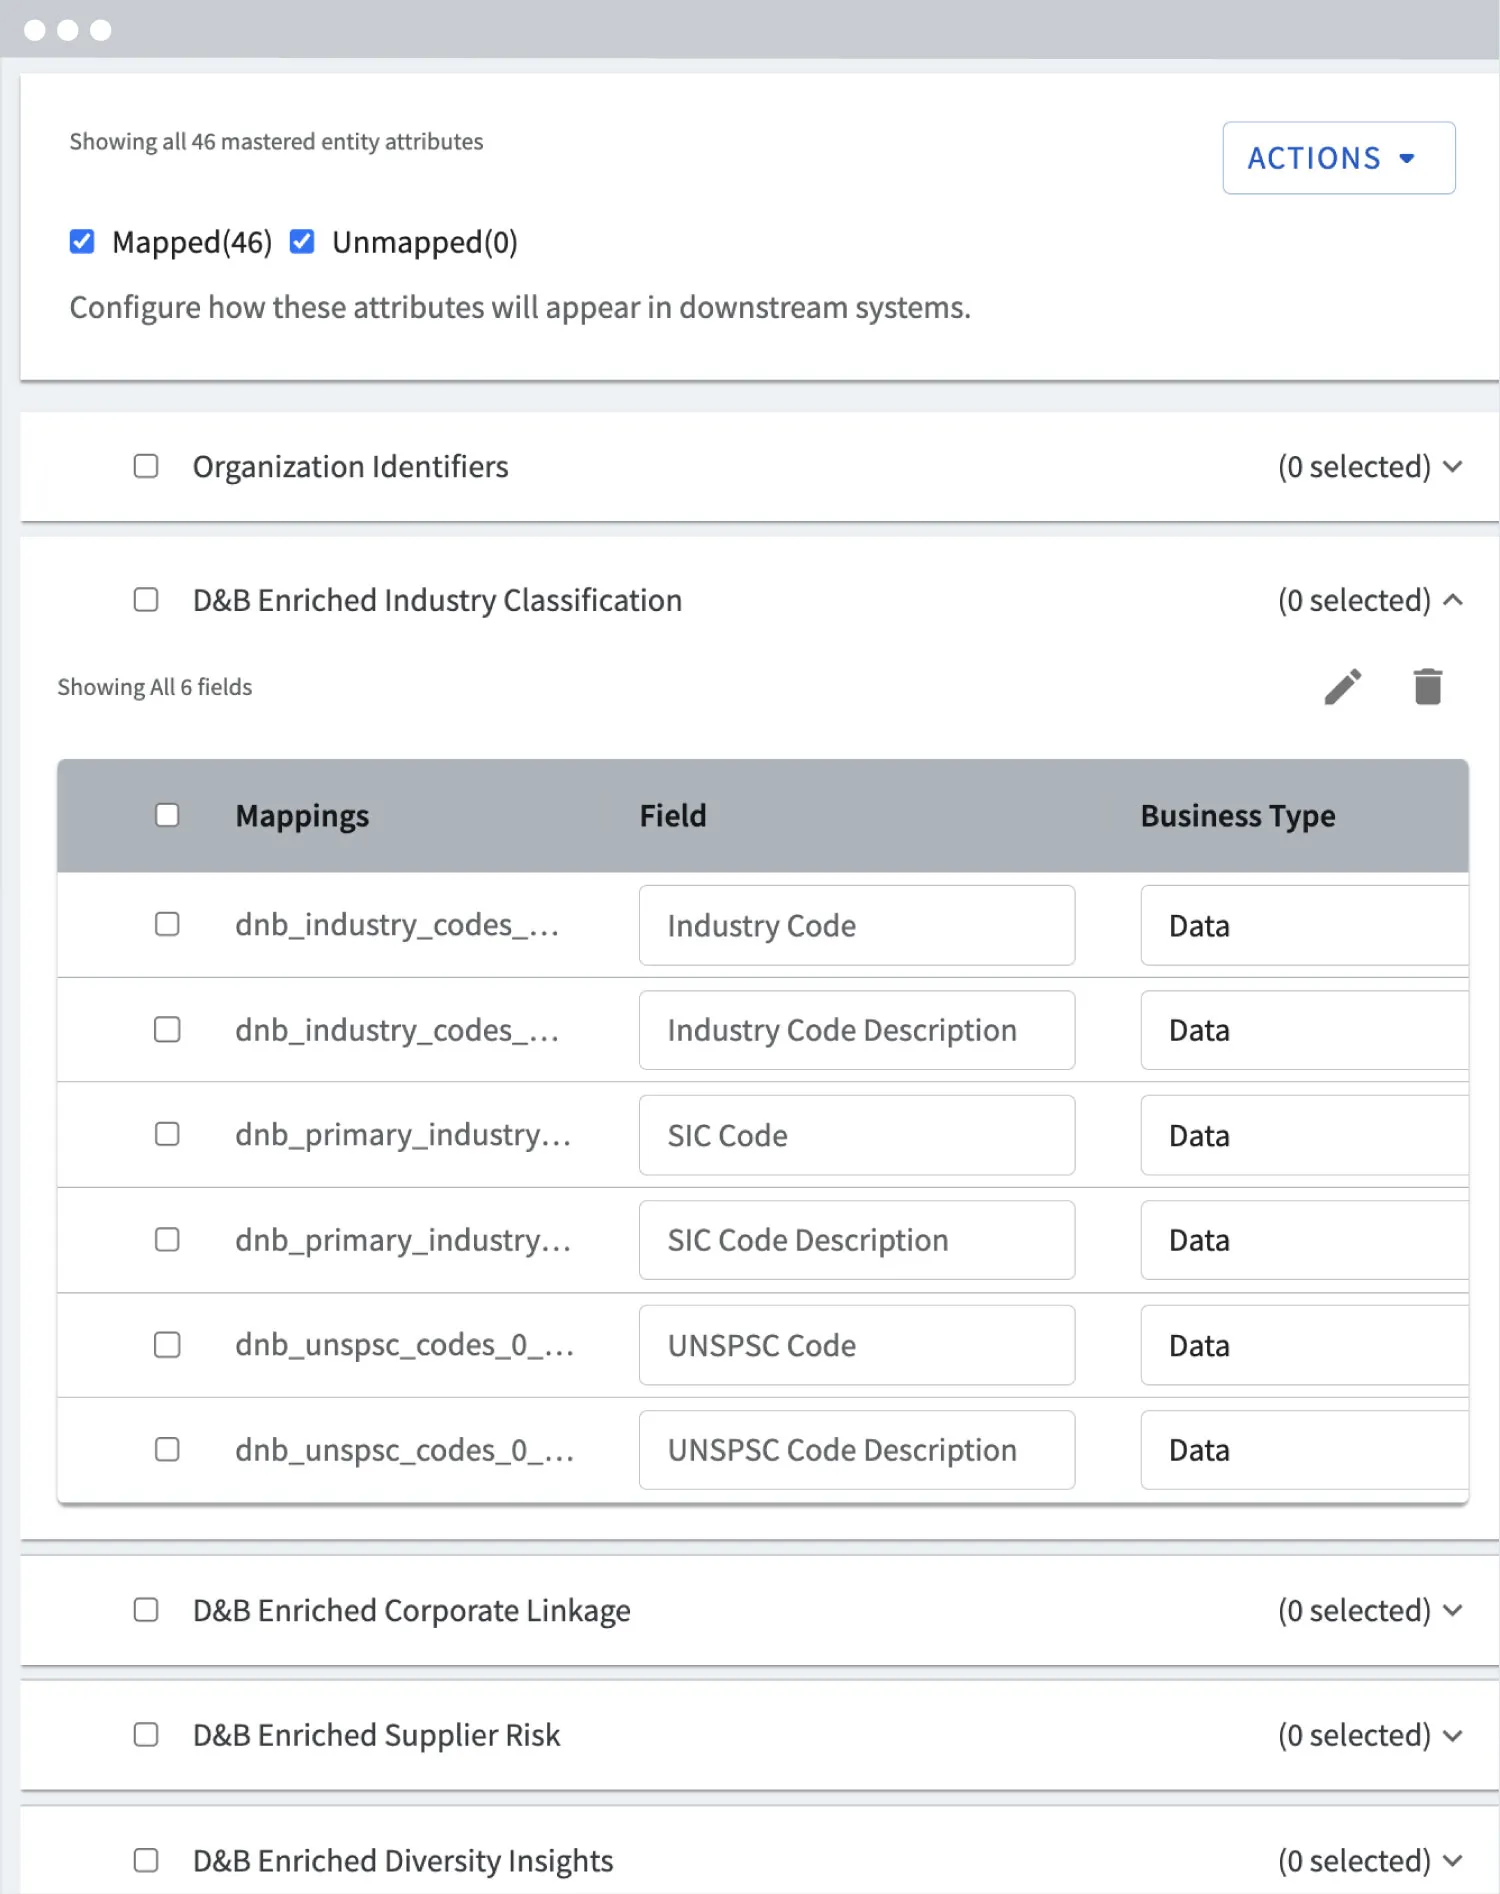Expand the D&B Enriched Corporate Linkage chevron
The height and width of the screenshot is (1894, 1500).
tap(1453, 1610)
